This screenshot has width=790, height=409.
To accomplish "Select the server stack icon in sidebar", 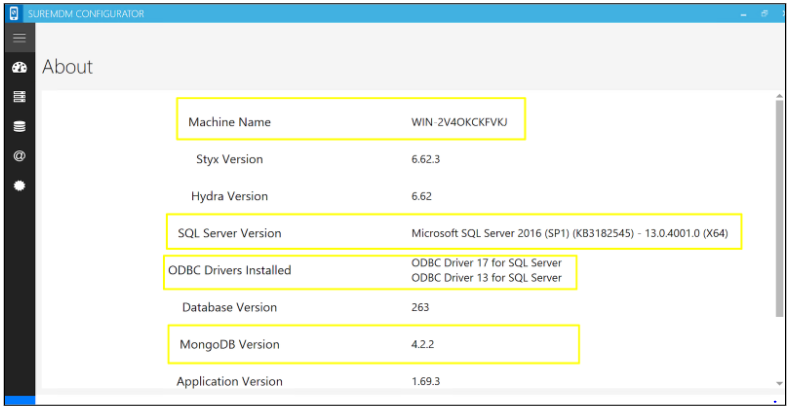I will [x=19, y=97].
